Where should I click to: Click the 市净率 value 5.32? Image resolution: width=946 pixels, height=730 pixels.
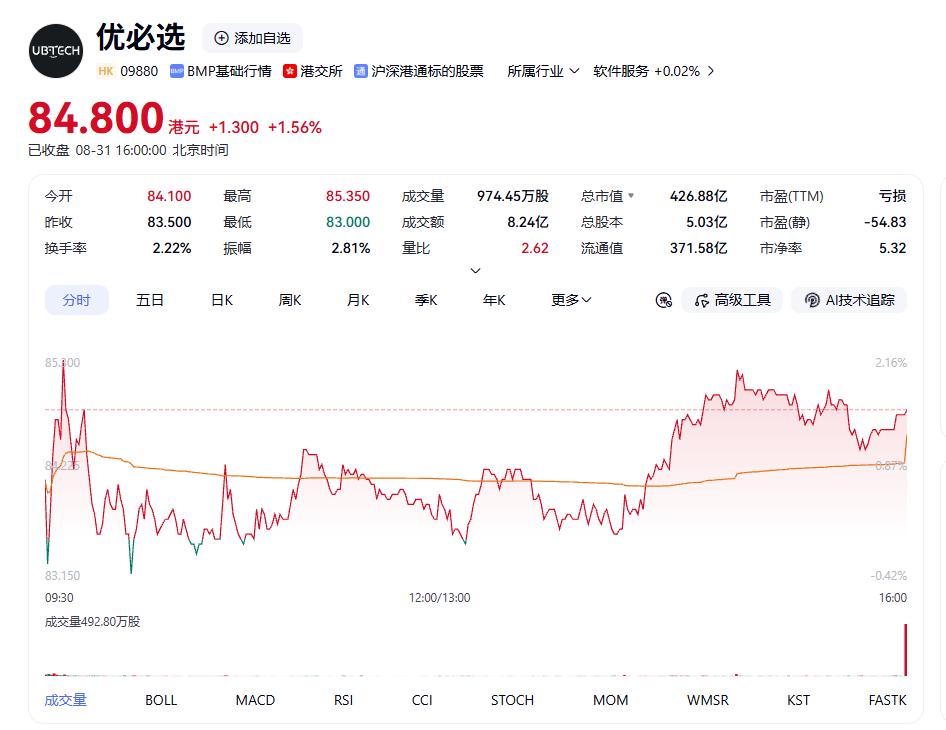point(892,248)
